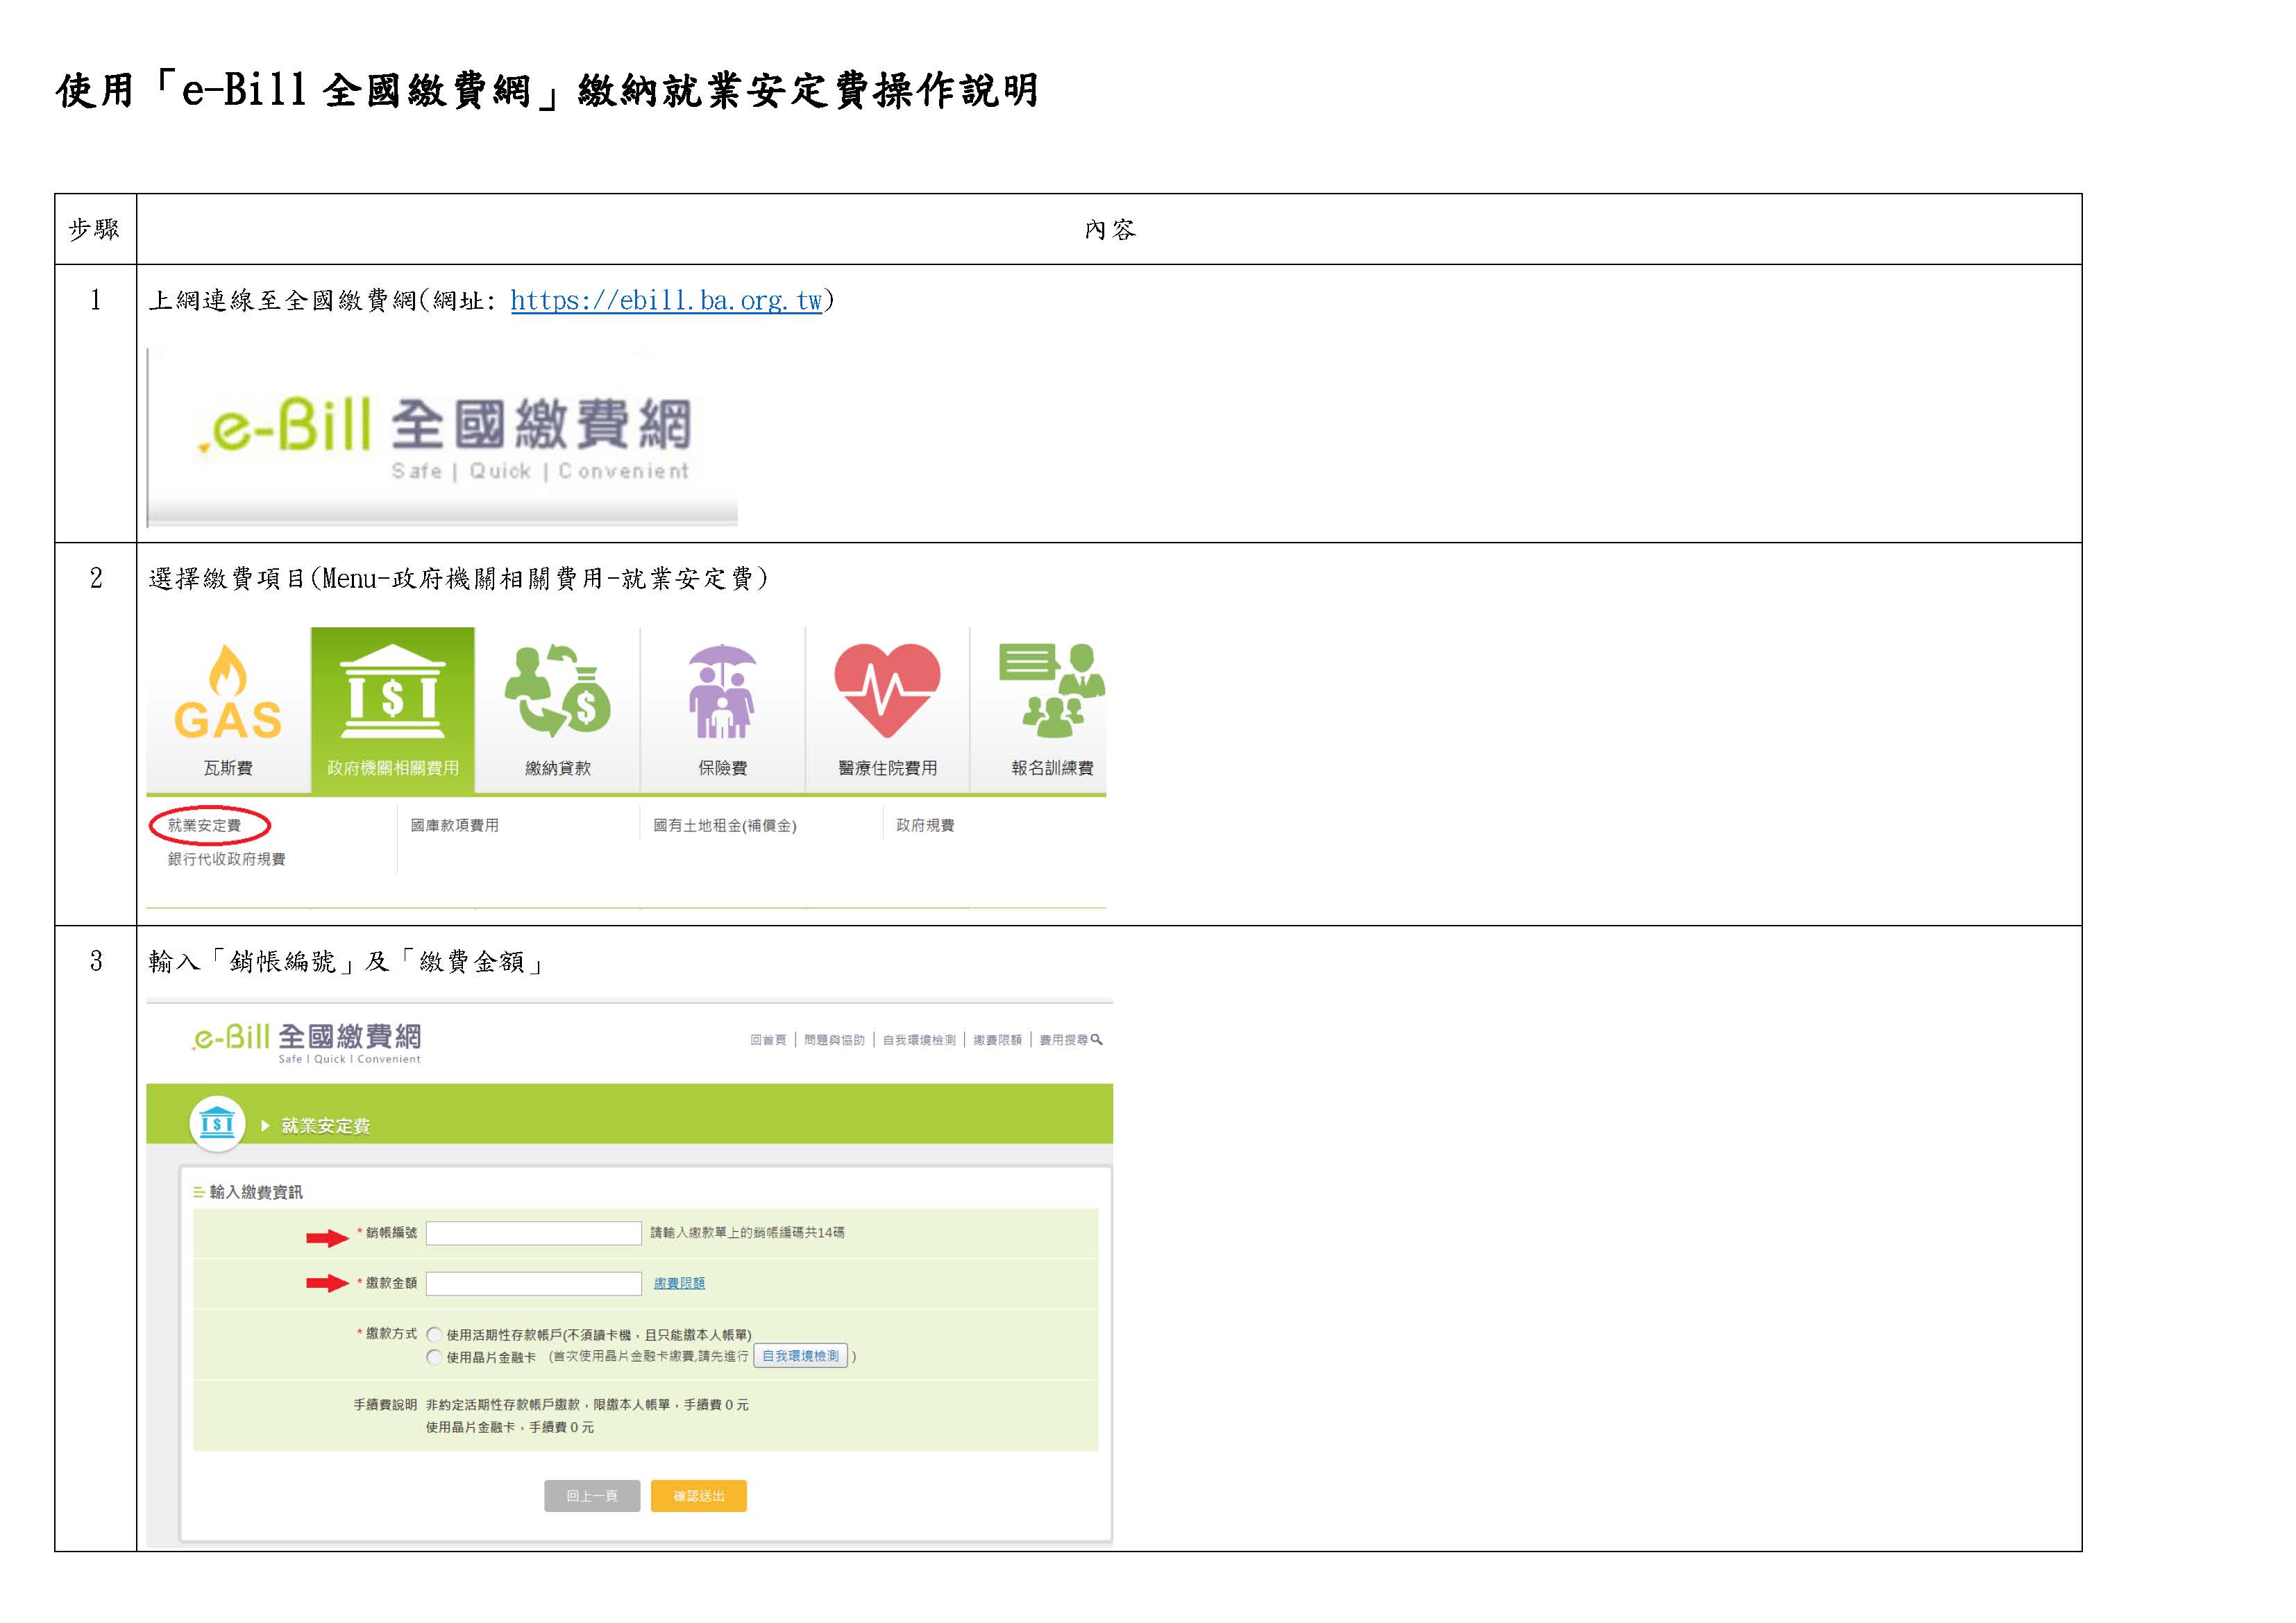Select the 使用活期性存款帳戶 radio button

pyautogui.click(x=434, y=1335)
